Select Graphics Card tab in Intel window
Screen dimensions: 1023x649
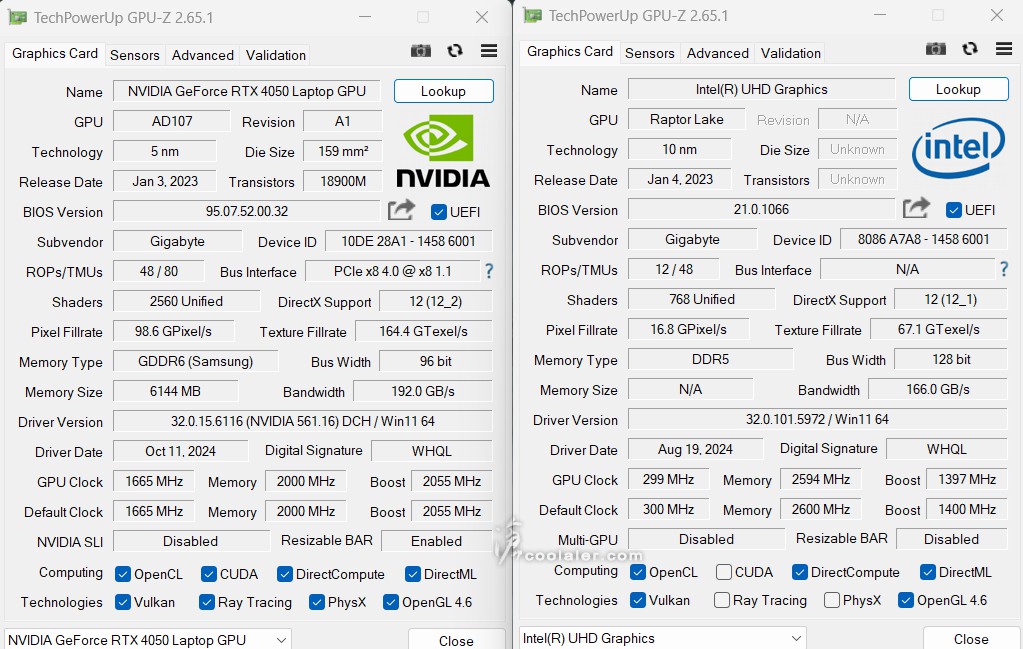pyautogui.click(x=570, y=52)
